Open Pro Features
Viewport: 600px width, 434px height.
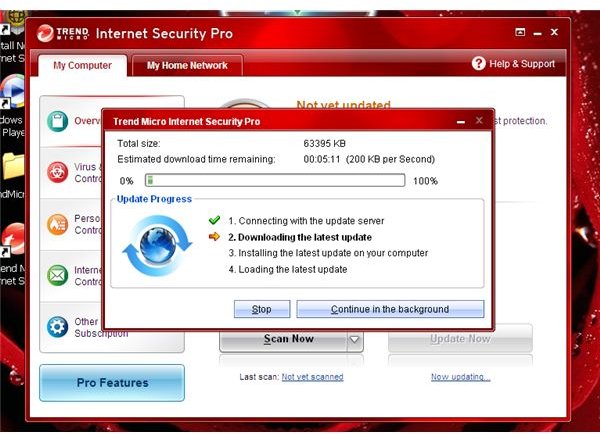click(x=112, y=383)
